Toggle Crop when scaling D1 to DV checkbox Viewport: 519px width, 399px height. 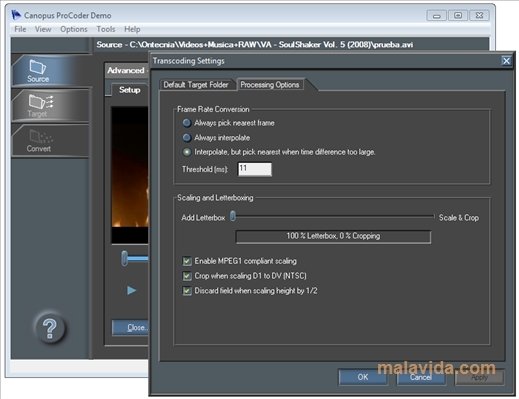click(187, 276)
